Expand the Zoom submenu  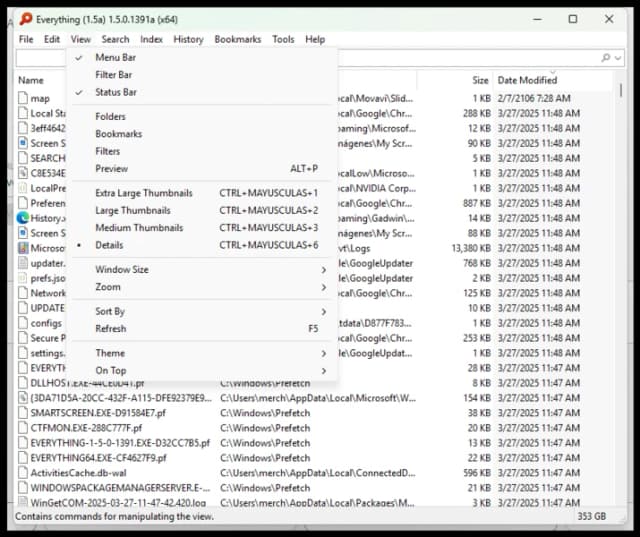(202, 287)
